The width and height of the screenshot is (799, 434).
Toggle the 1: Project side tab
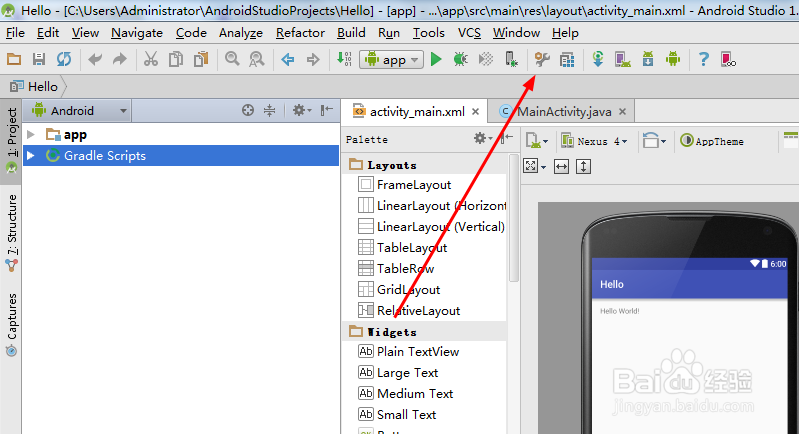tap(11, 140)
